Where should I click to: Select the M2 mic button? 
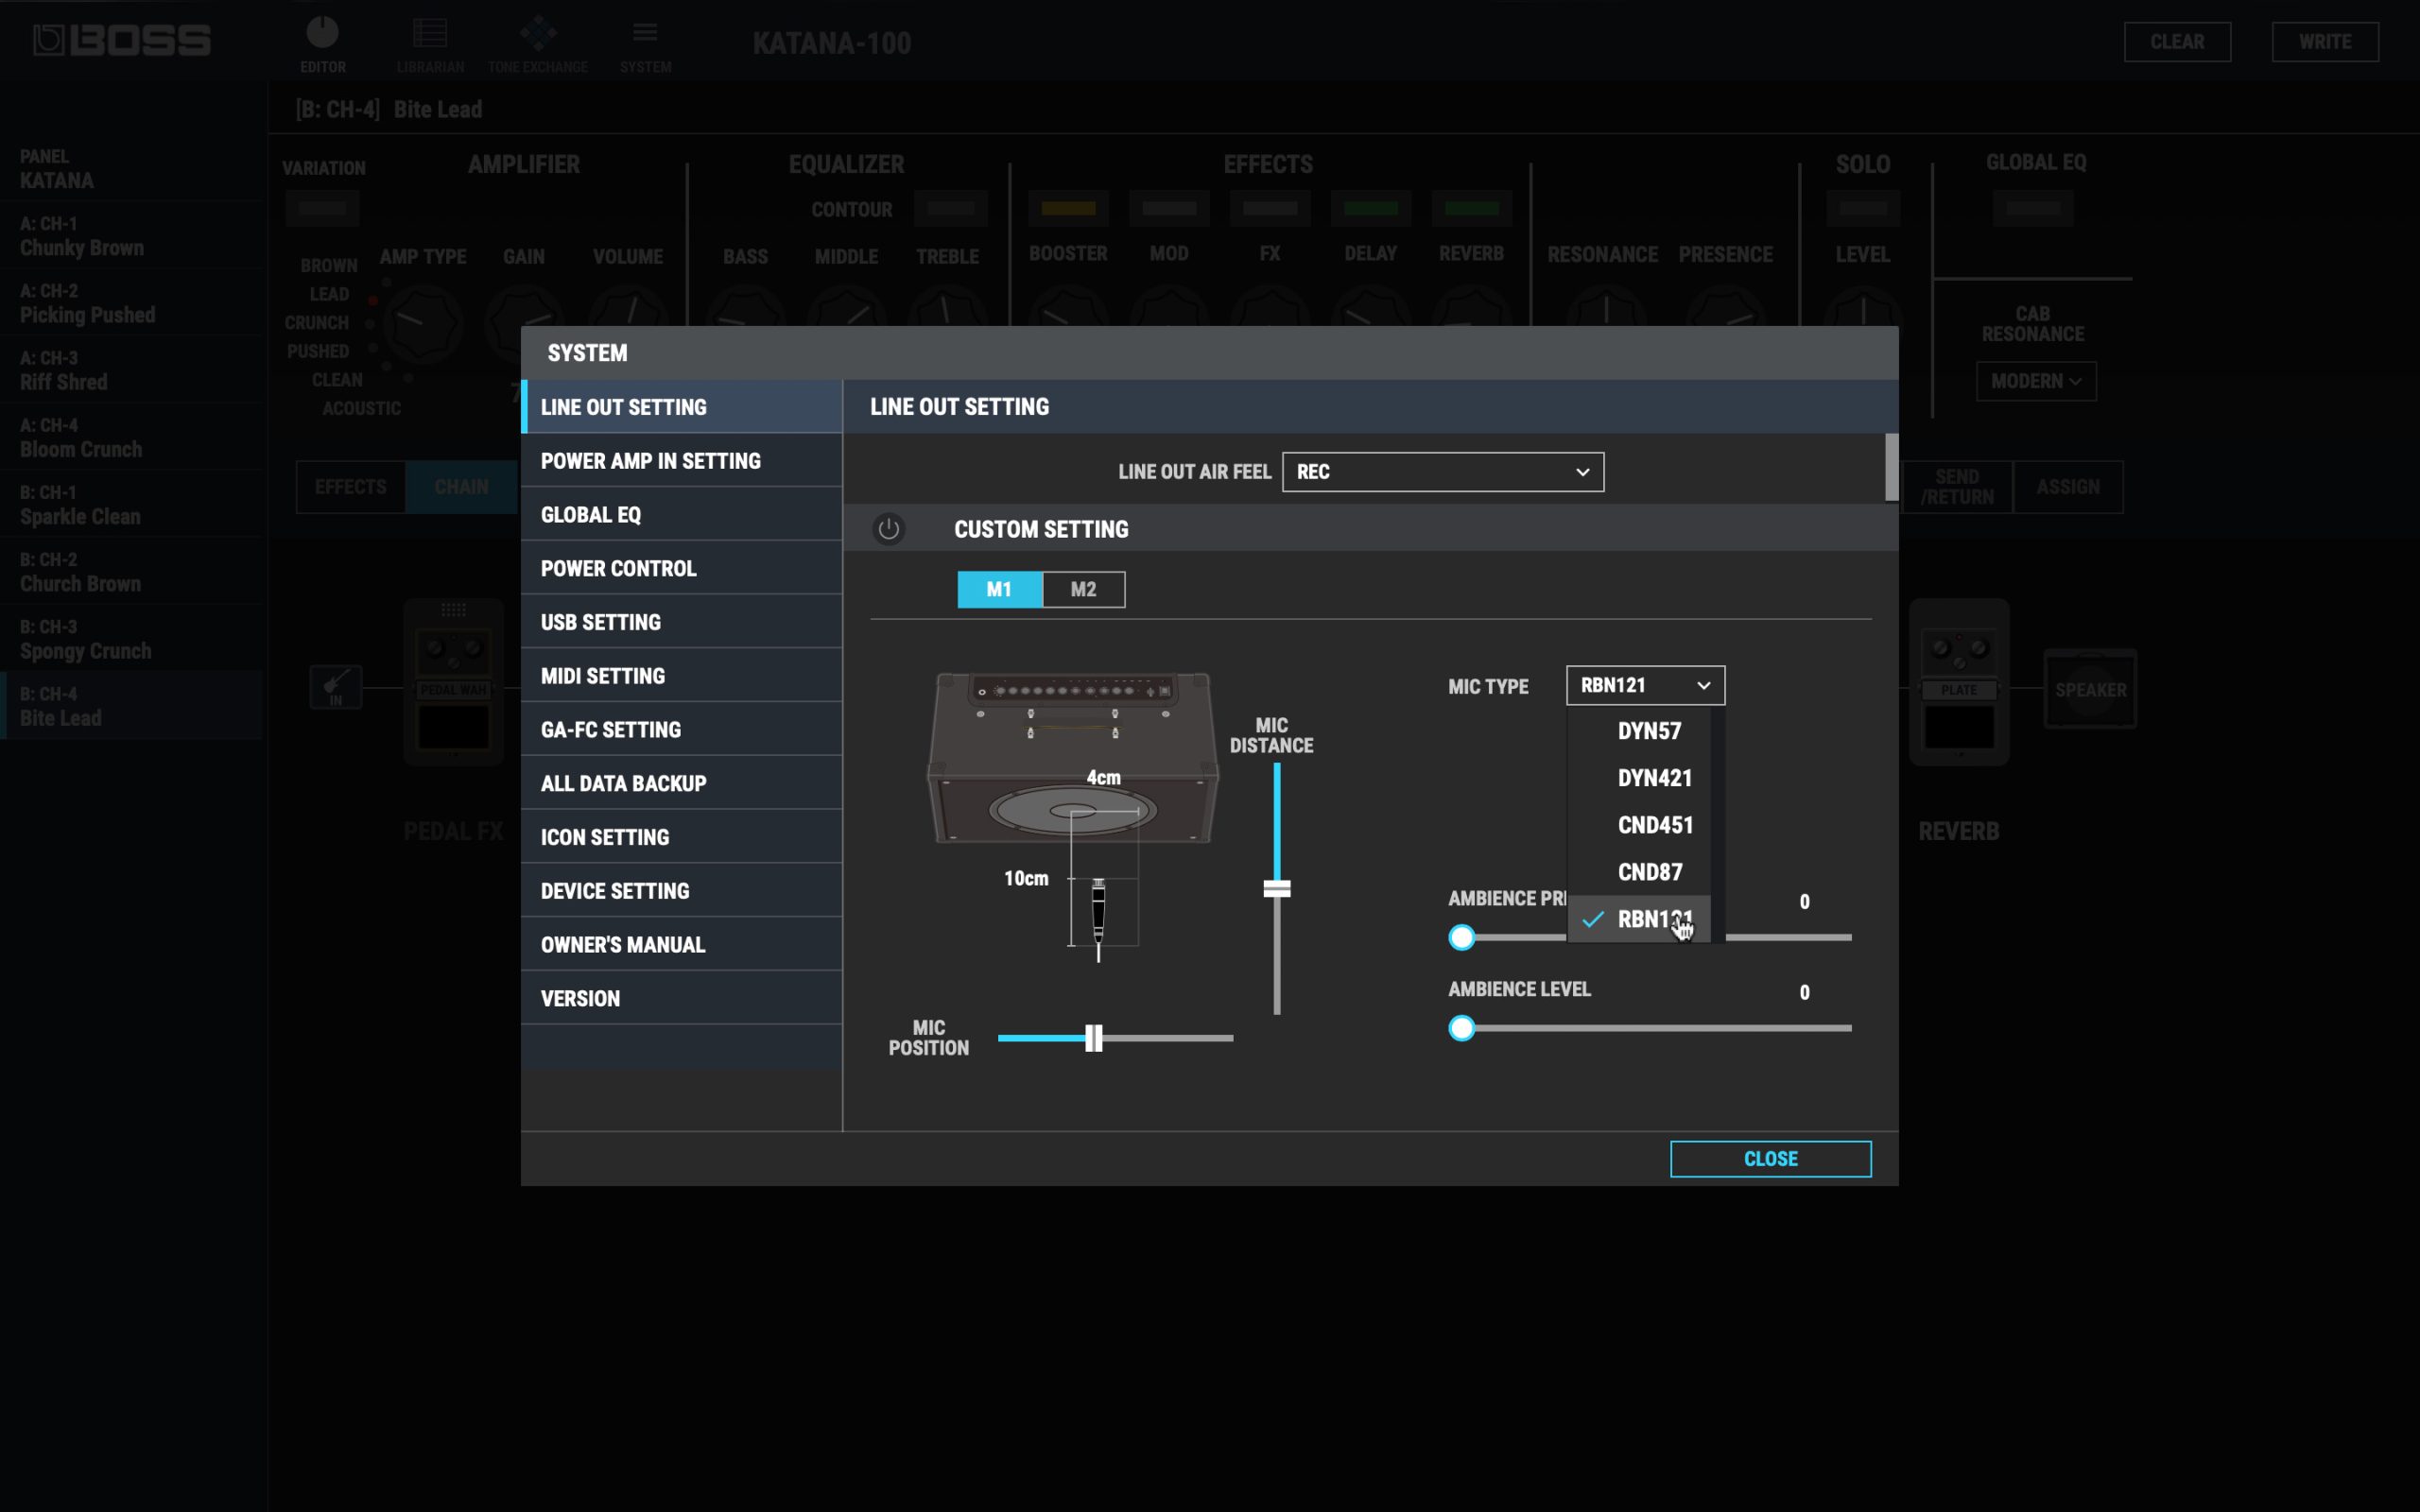[1084, 590]
